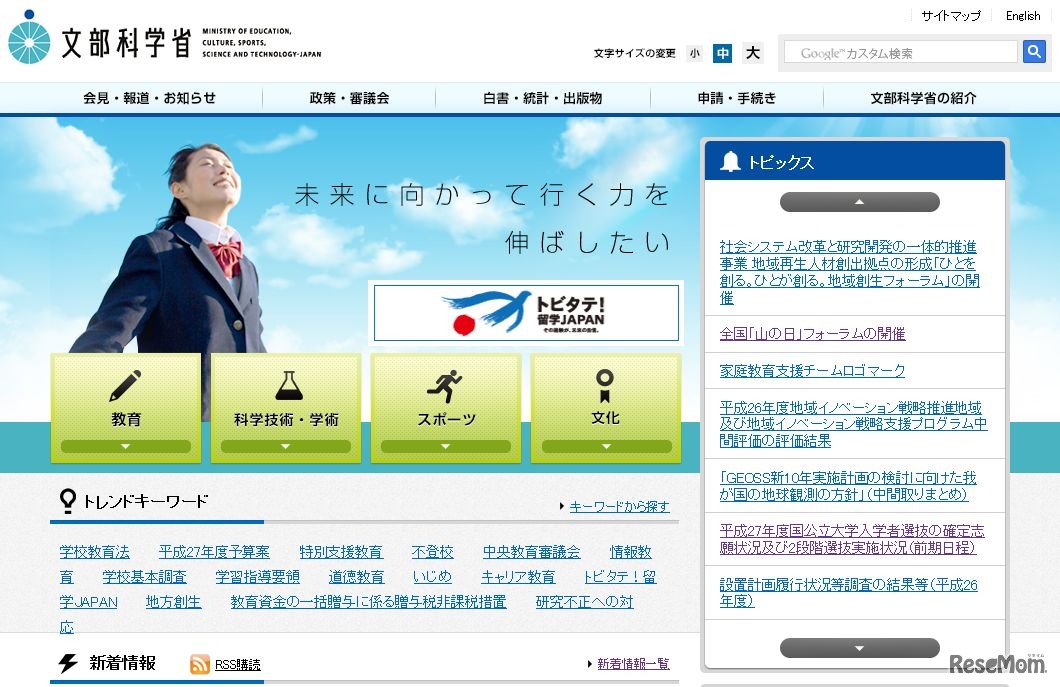This screenshot has height=687, width=1060.
Task: Switch text size to 小
Action: coord(694,53)
